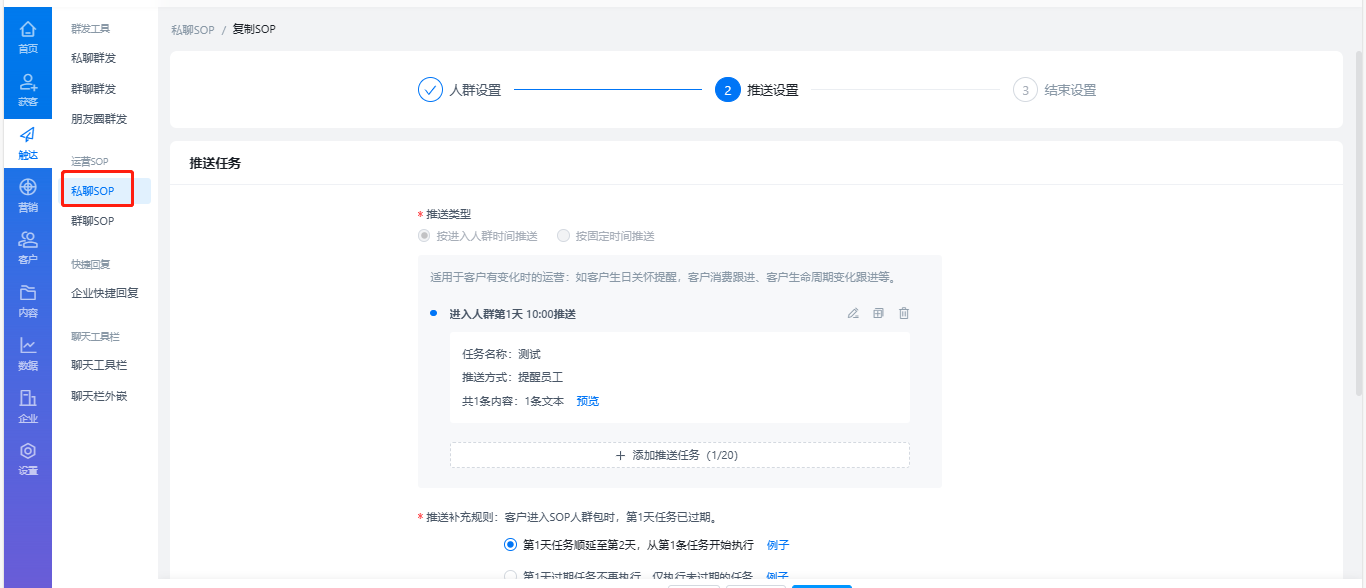Image resolution: width=1366 pixels, height=588 pixels.
Task: Click the 例子 link beside first rule
Action: [x=777, y=545]
